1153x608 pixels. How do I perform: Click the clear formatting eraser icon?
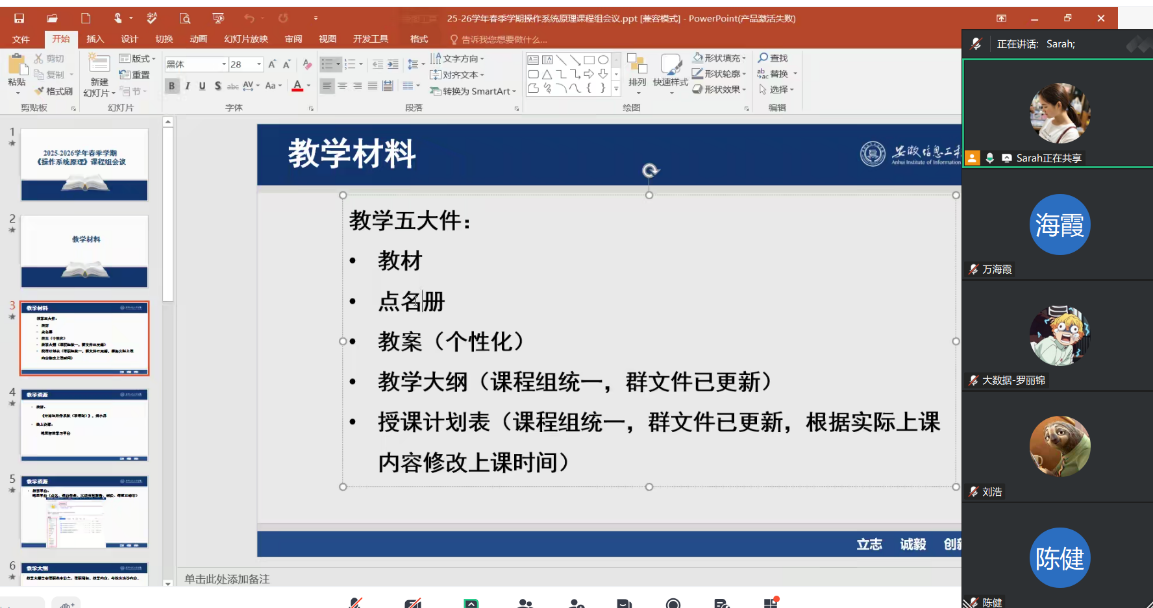click(x=308, y=64)
